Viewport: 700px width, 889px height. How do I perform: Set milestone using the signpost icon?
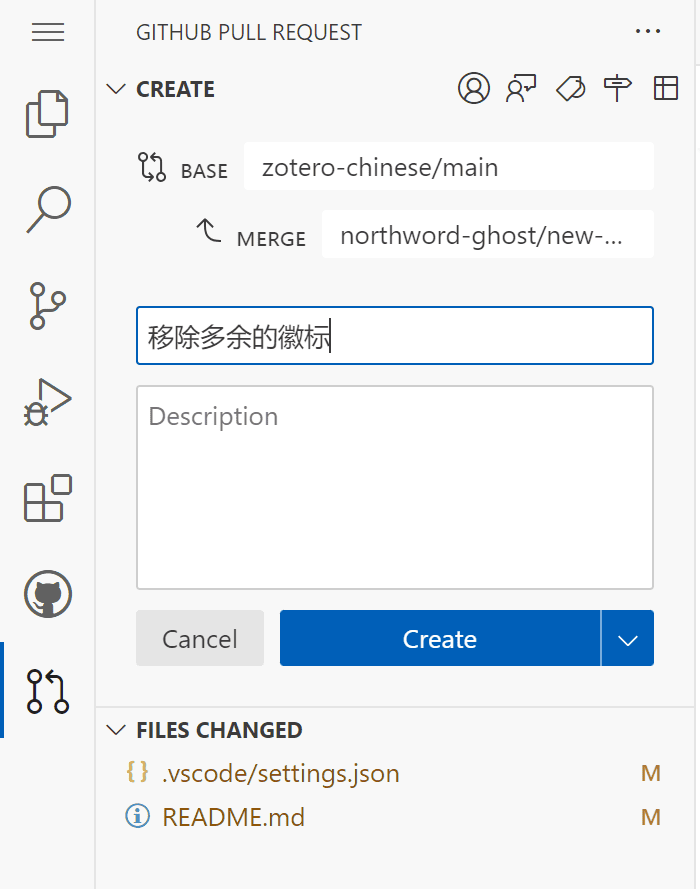coord(617,89)
